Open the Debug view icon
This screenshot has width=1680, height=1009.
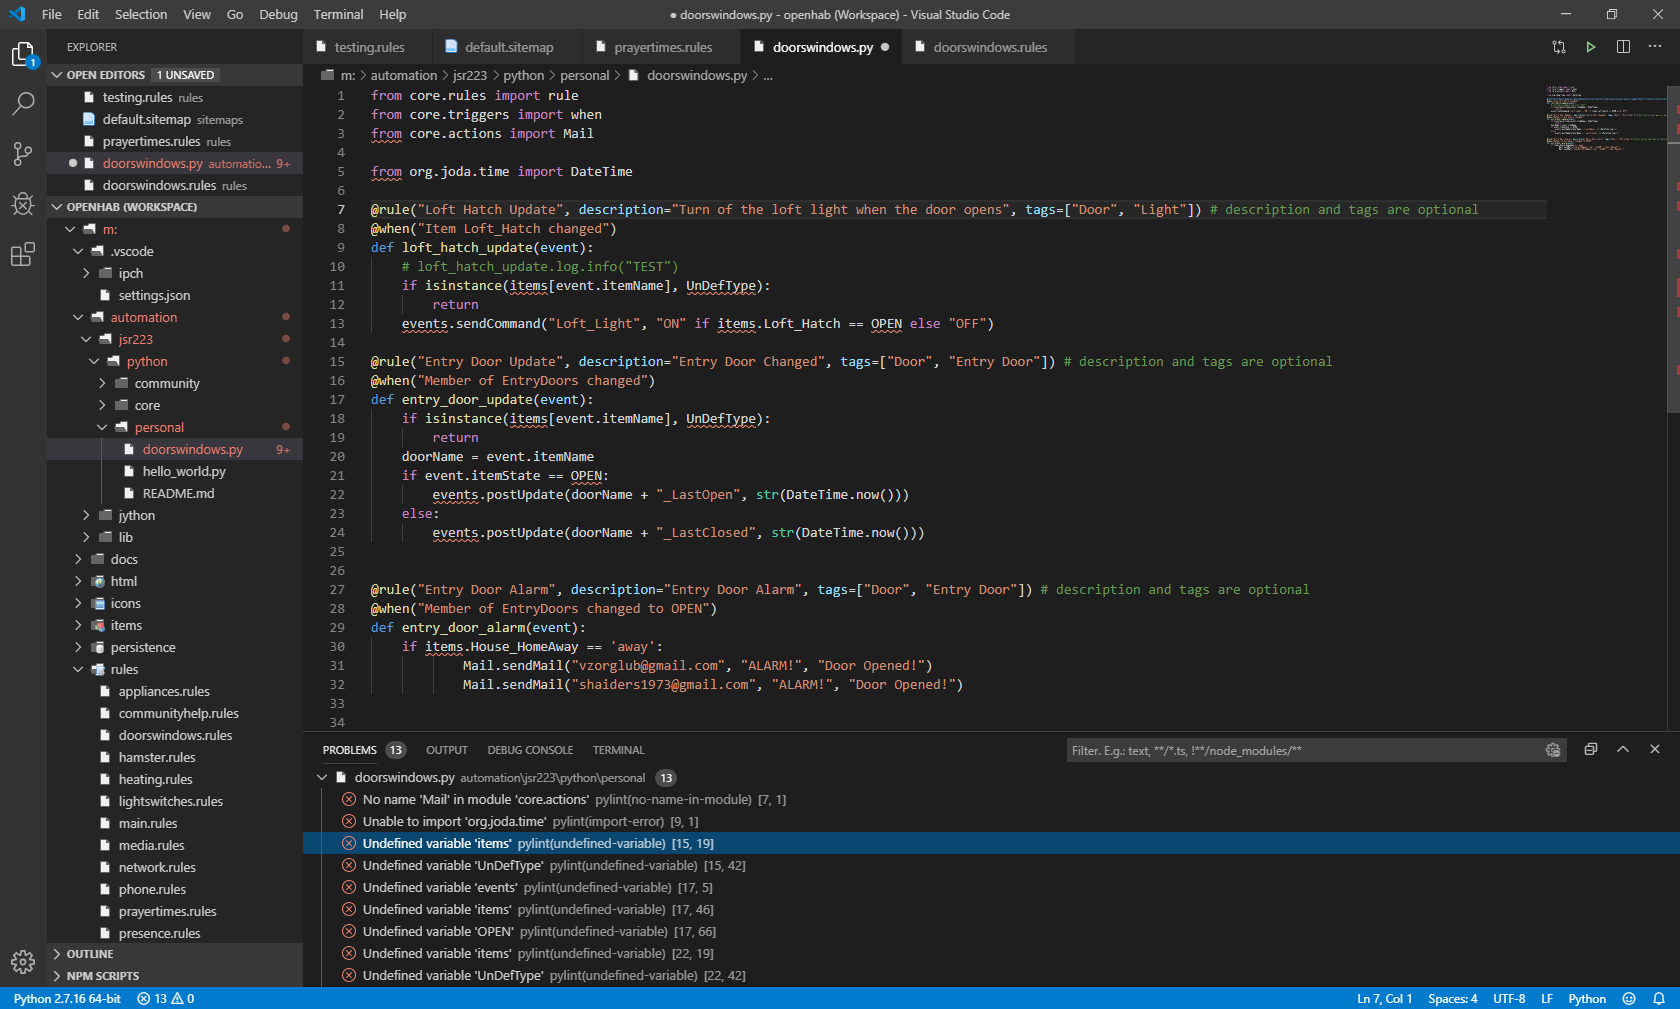click(x=22, y=204)
